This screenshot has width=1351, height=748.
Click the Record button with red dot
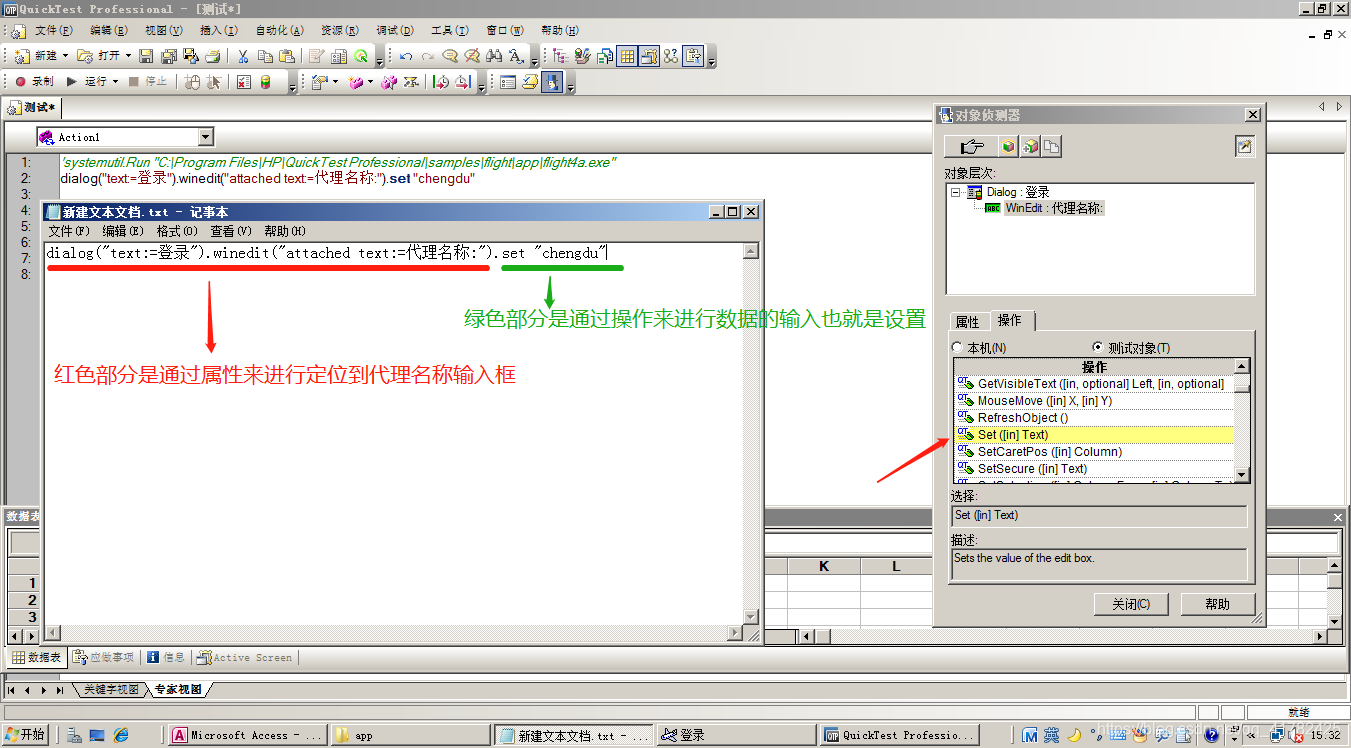tap(33, 82)
